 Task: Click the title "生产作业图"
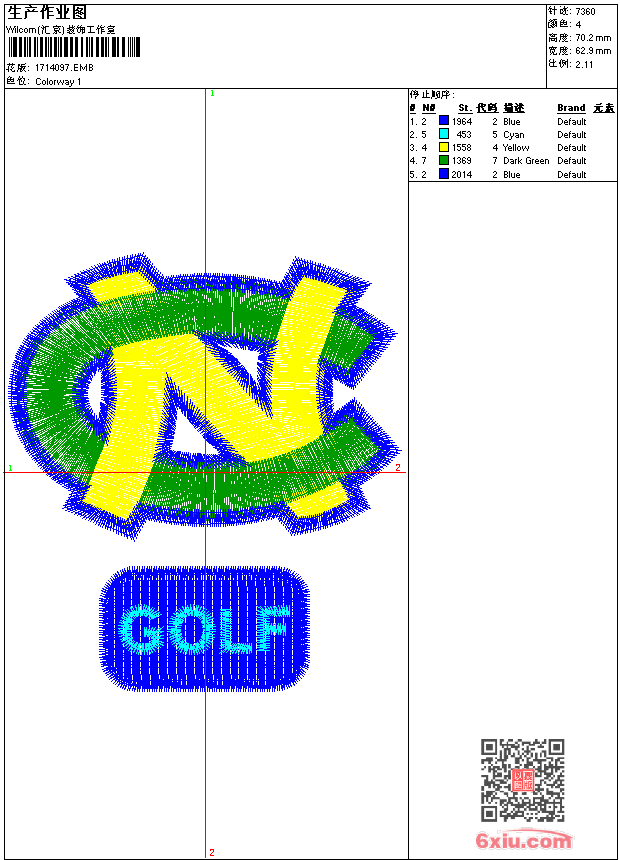tap(47, 13)
